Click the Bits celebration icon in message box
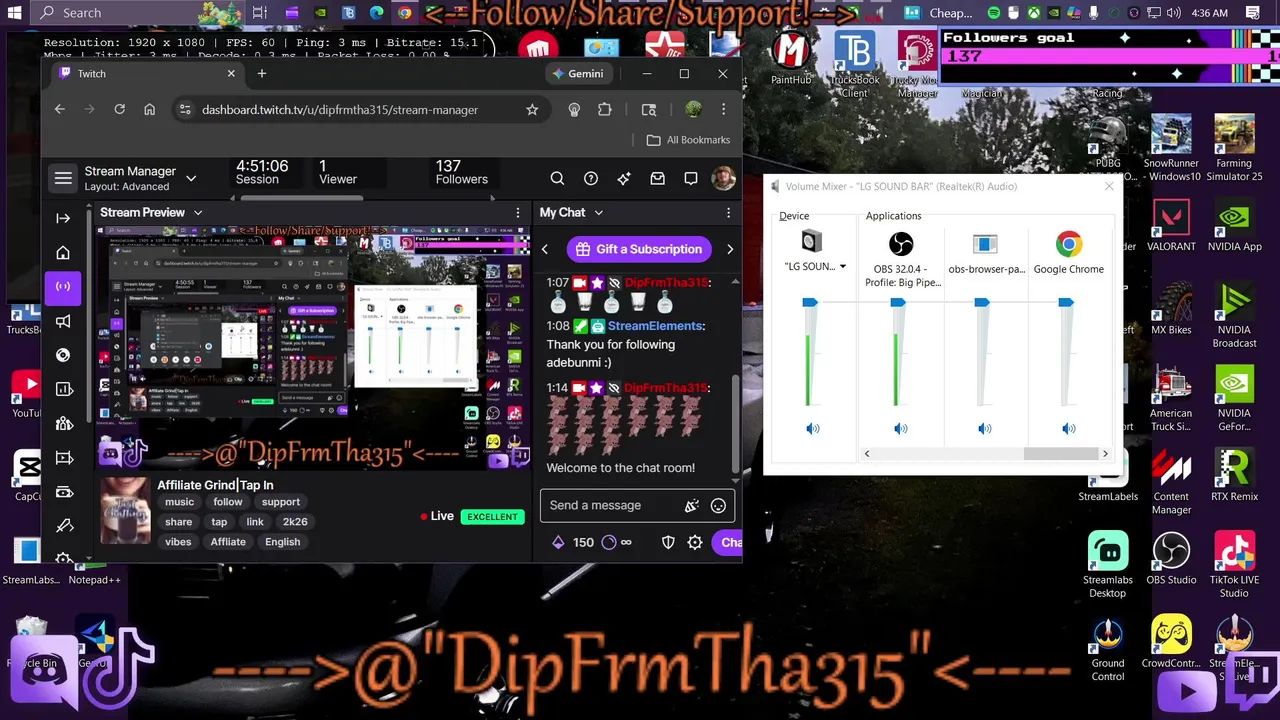This screenshot has height=720, width=1280. [691, 505]
